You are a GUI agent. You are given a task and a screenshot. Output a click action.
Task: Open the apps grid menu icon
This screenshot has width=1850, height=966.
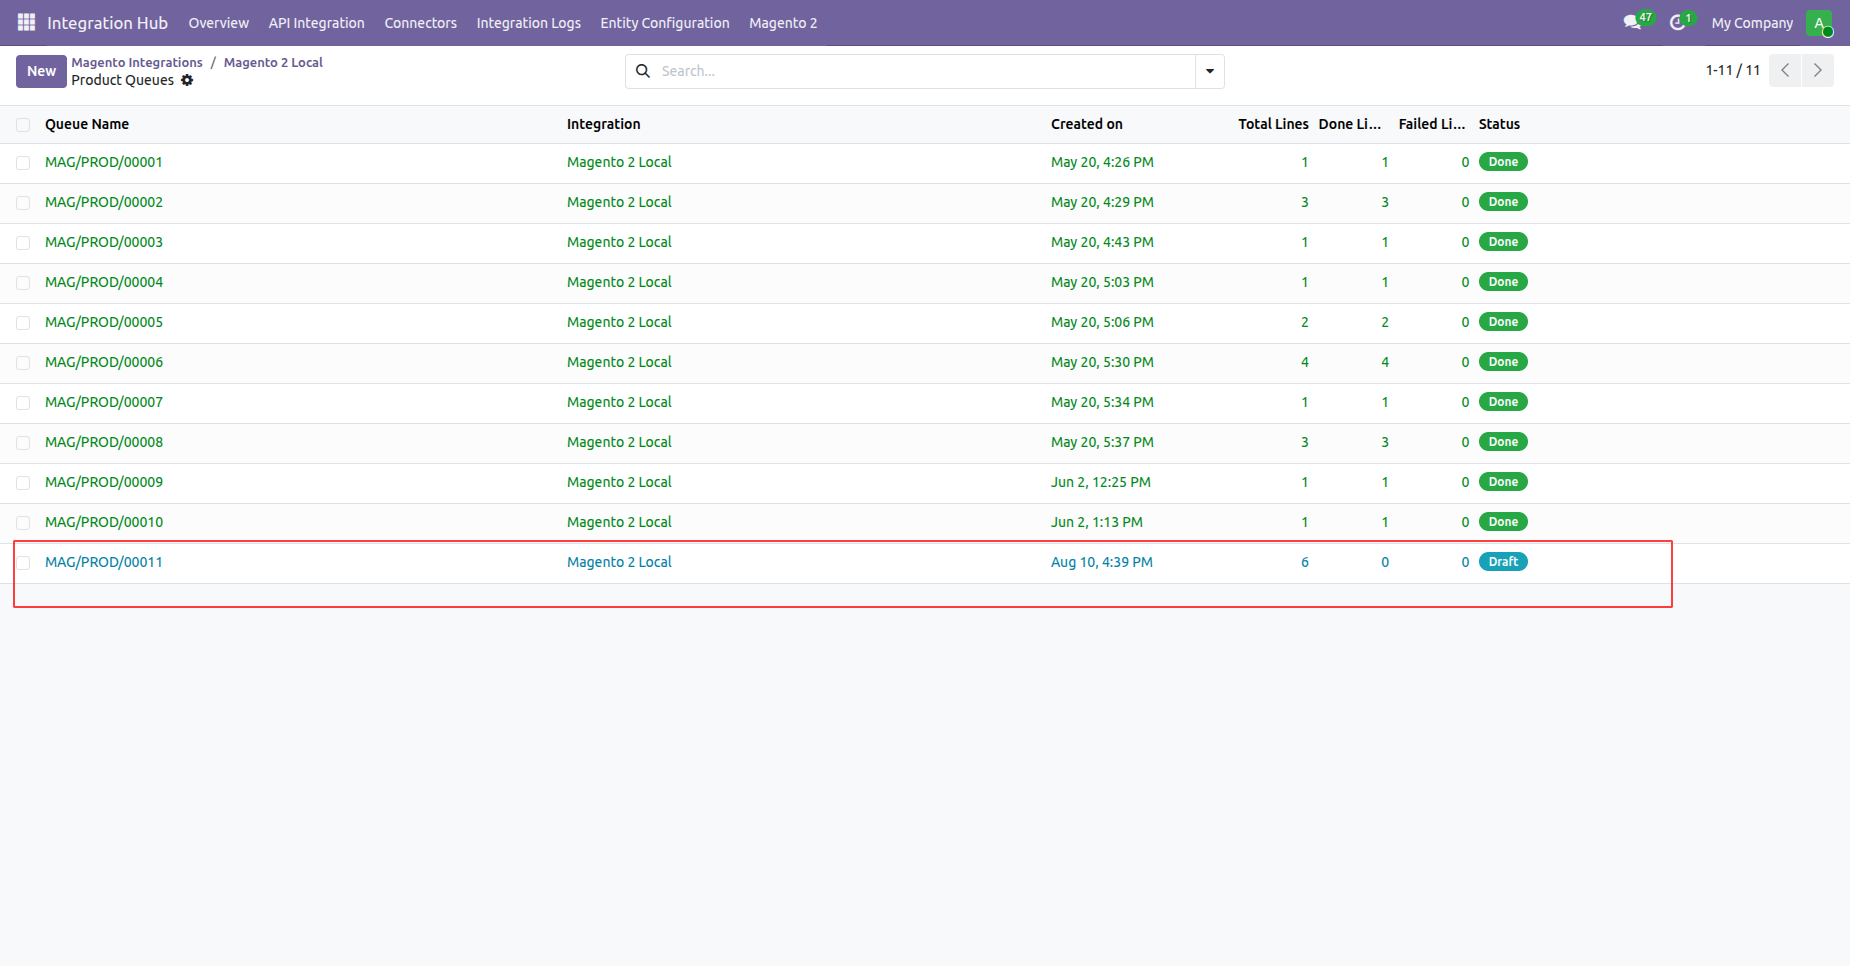(26, 22)
